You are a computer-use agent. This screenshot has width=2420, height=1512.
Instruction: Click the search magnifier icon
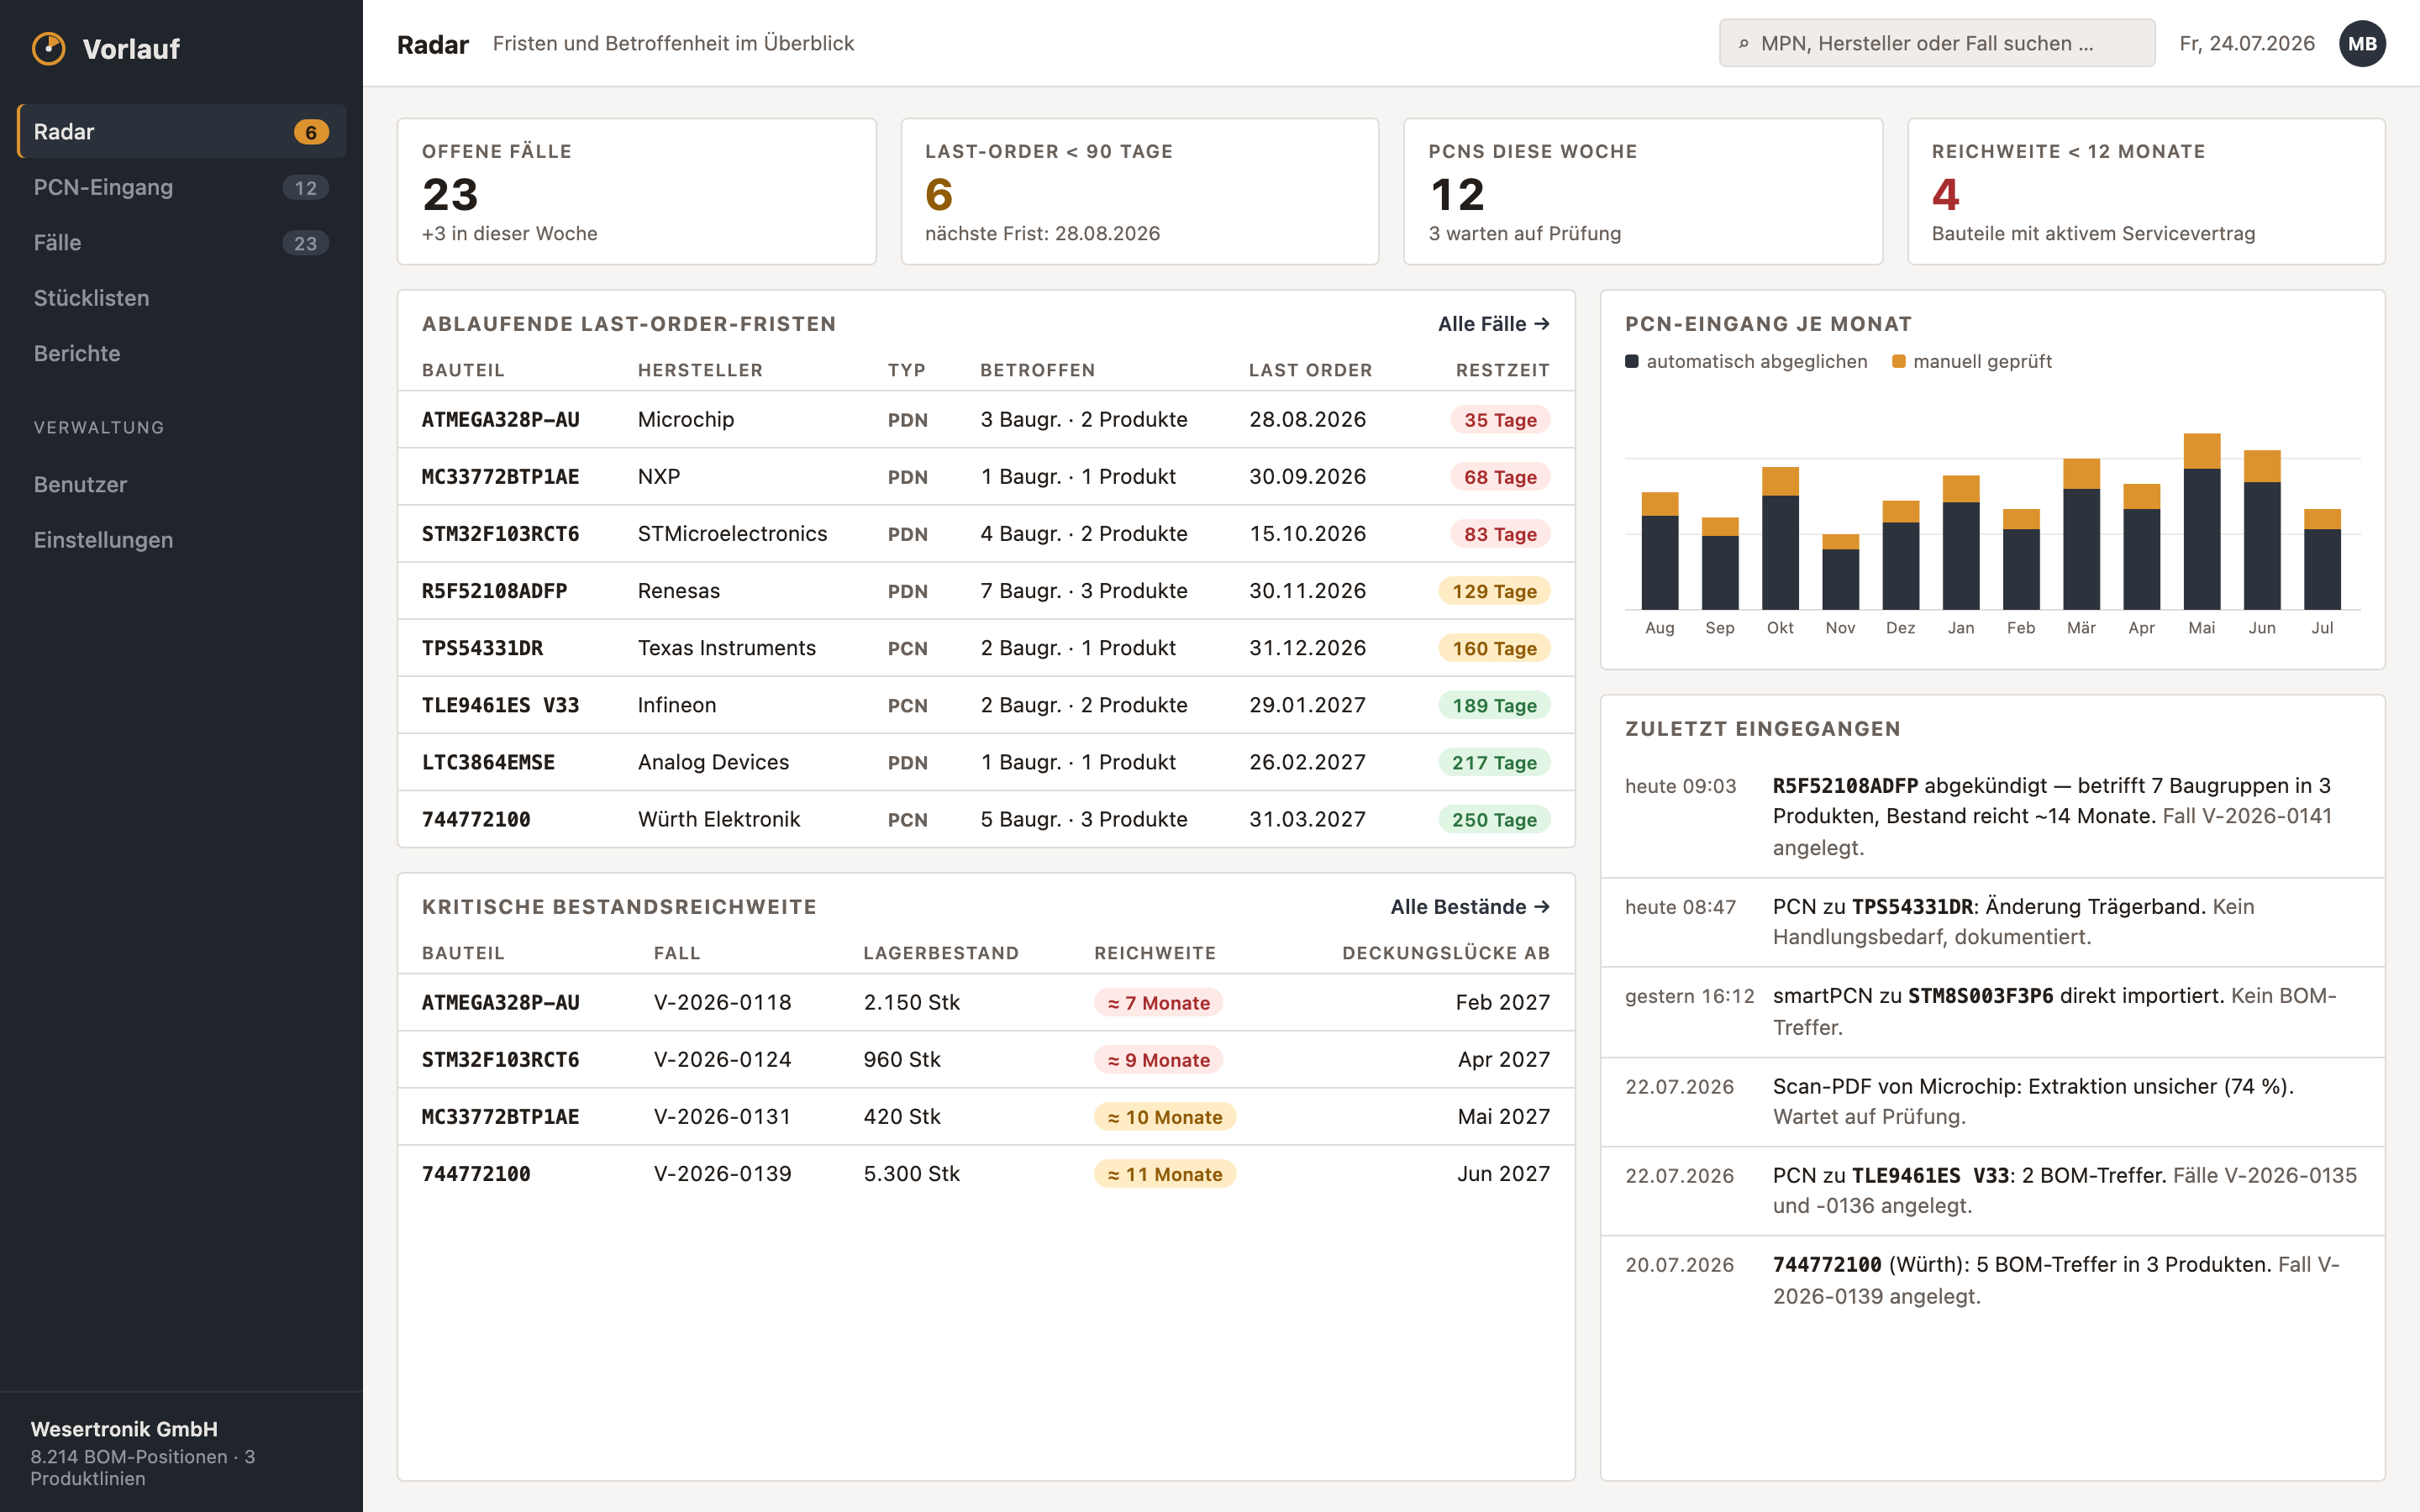1743,44
